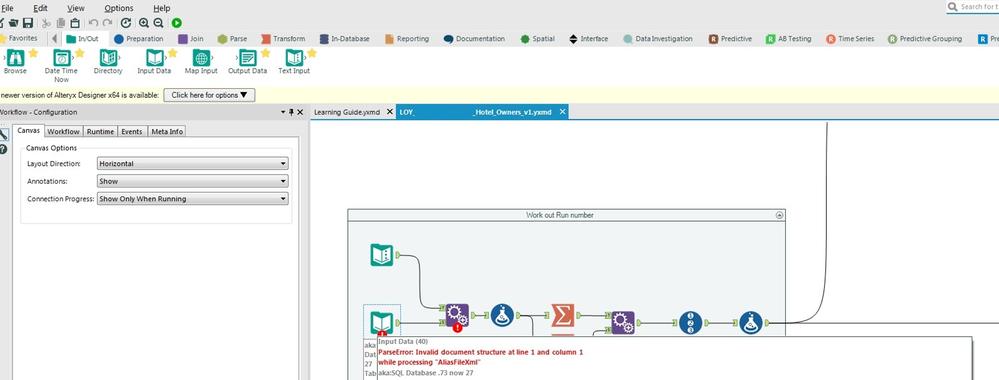The width and height of the screenshot is (999, 380).
Task: Switch to Learning Guide.yxmd document tab
Action: click(347, 112)
